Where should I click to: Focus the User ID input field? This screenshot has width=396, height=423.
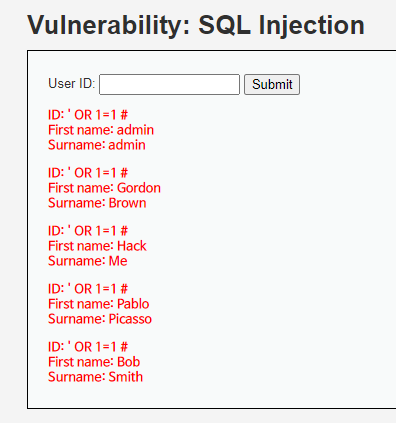coord(169,85)
